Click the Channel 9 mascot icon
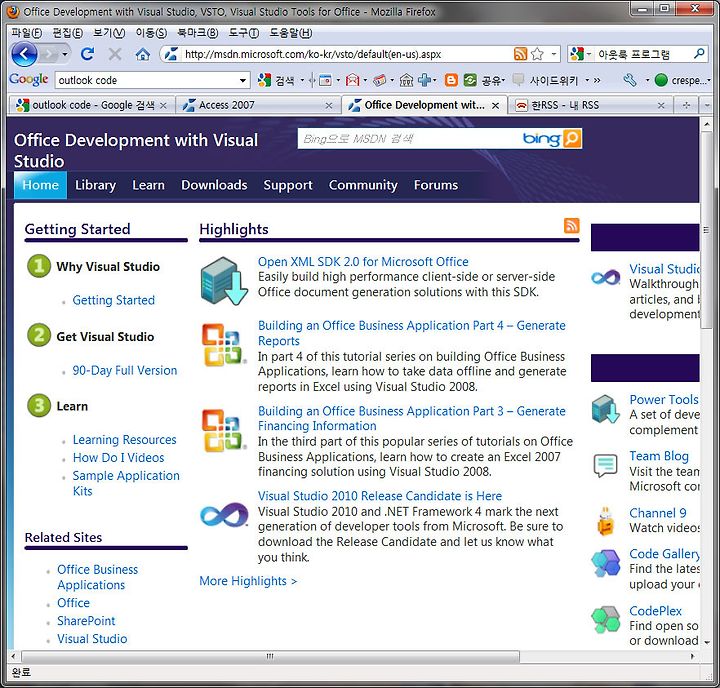This screenshot has height=688, width=720. pos(605,521)
